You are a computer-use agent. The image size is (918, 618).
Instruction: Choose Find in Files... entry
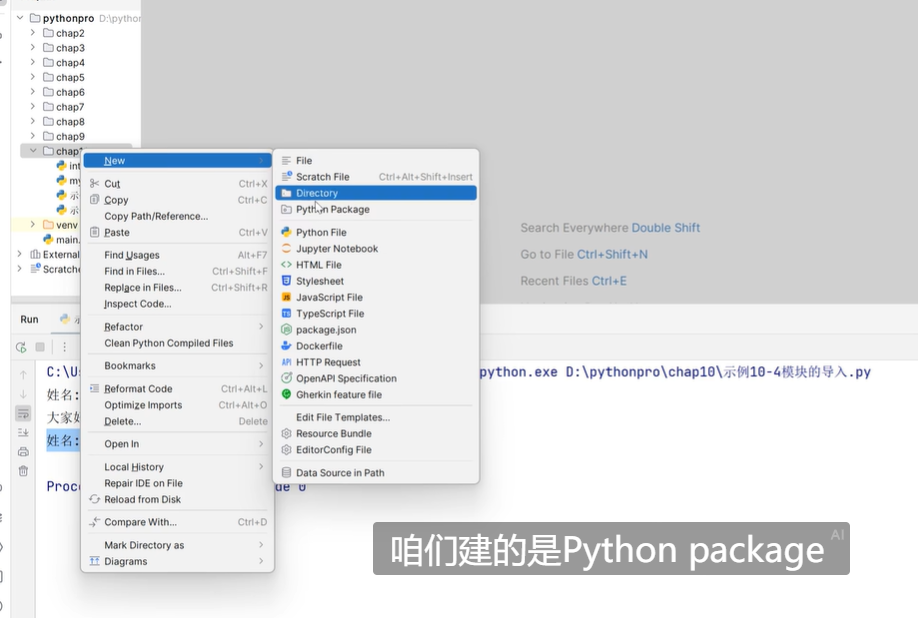tap(177, 272)
